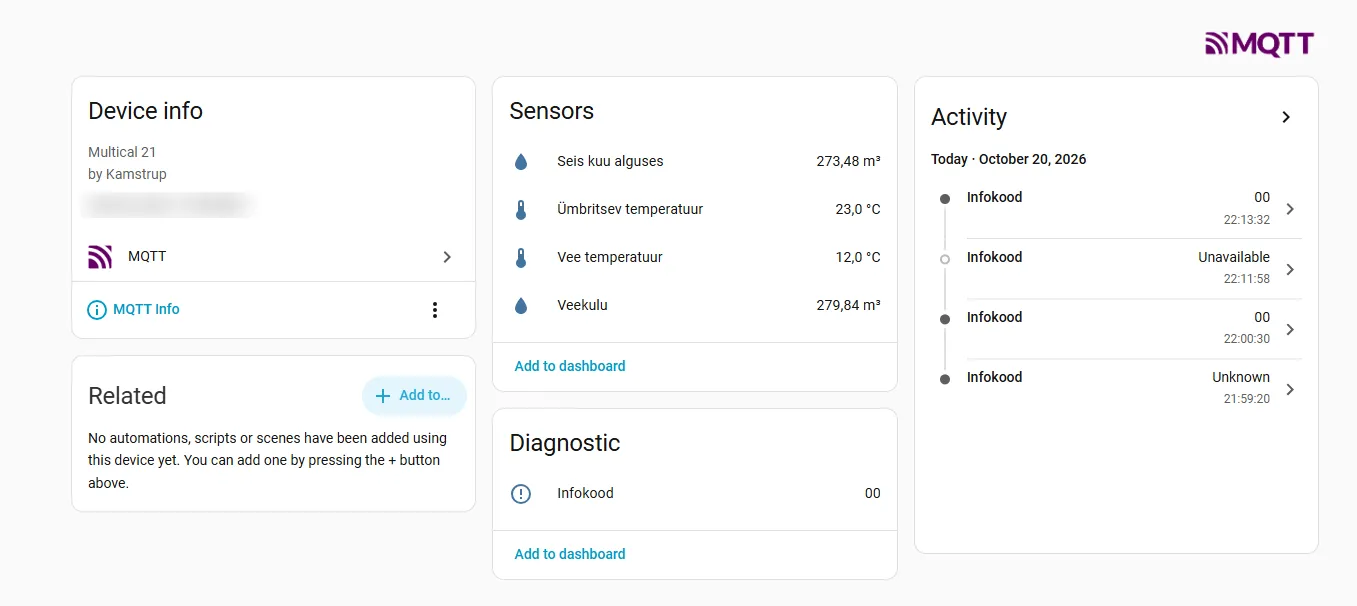Viewport: 1357px width, 606px height.
Task: Click water drop icon for Veekulu
Action: coord(521,306)
